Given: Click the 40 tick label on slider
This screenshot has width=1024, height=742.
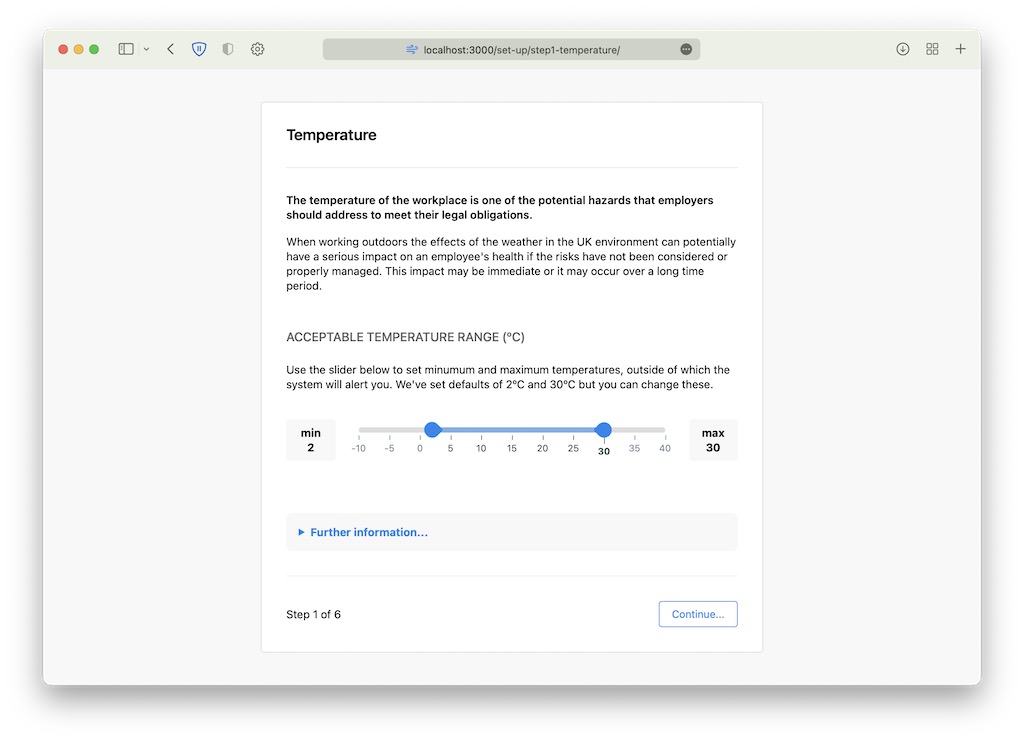Looking at the screenshot, I should pos(665,449).
